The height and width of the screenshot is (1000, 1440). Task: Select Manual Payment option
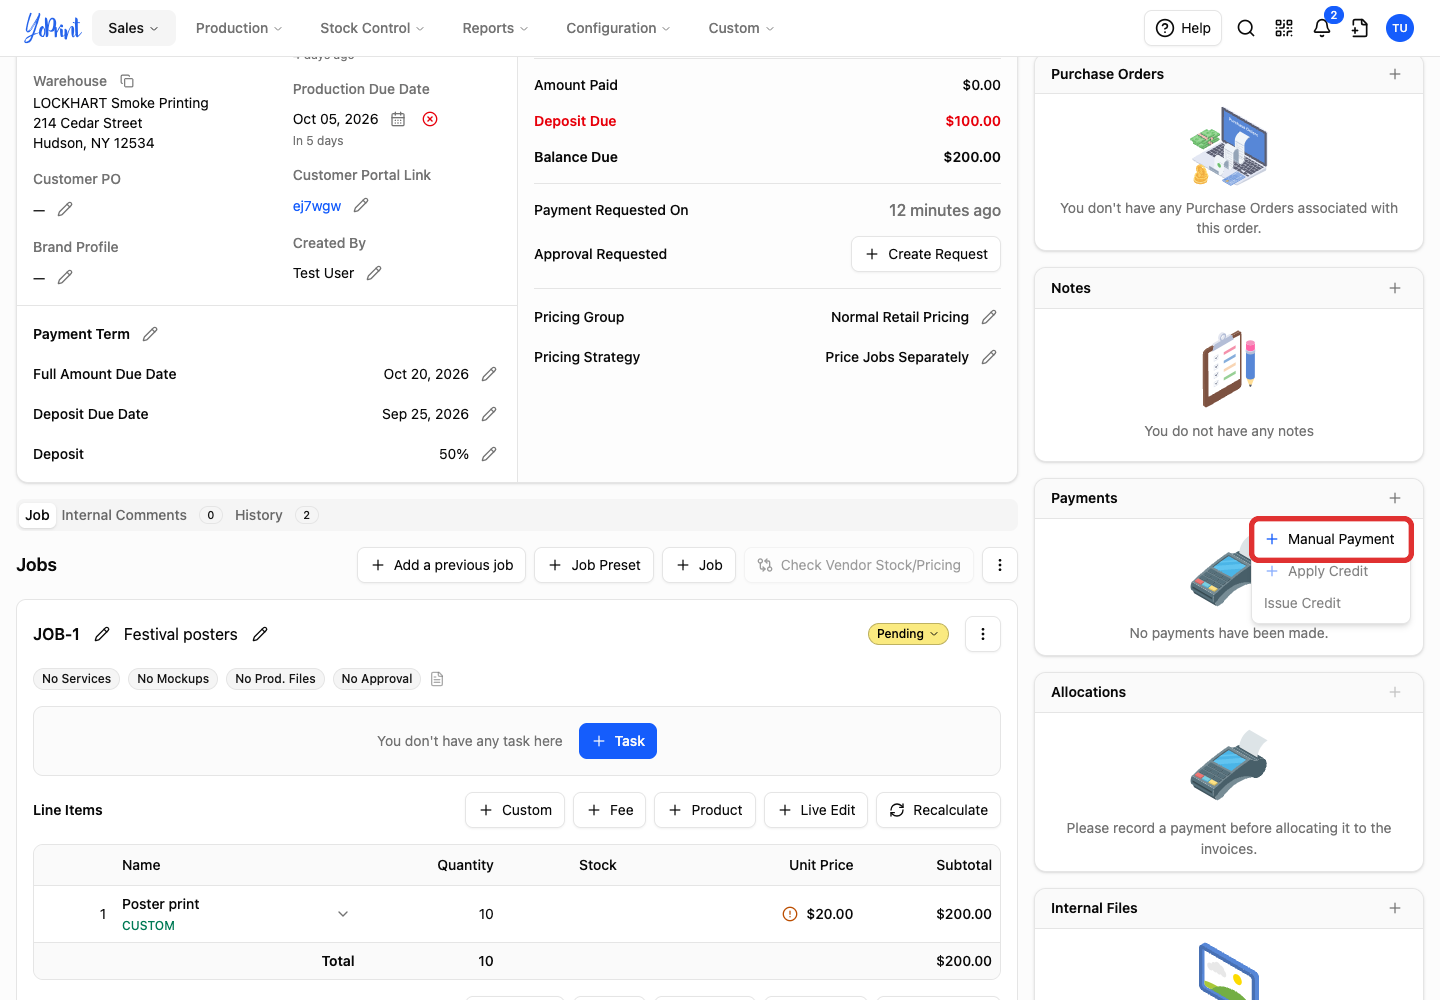tap(1330, 539)
